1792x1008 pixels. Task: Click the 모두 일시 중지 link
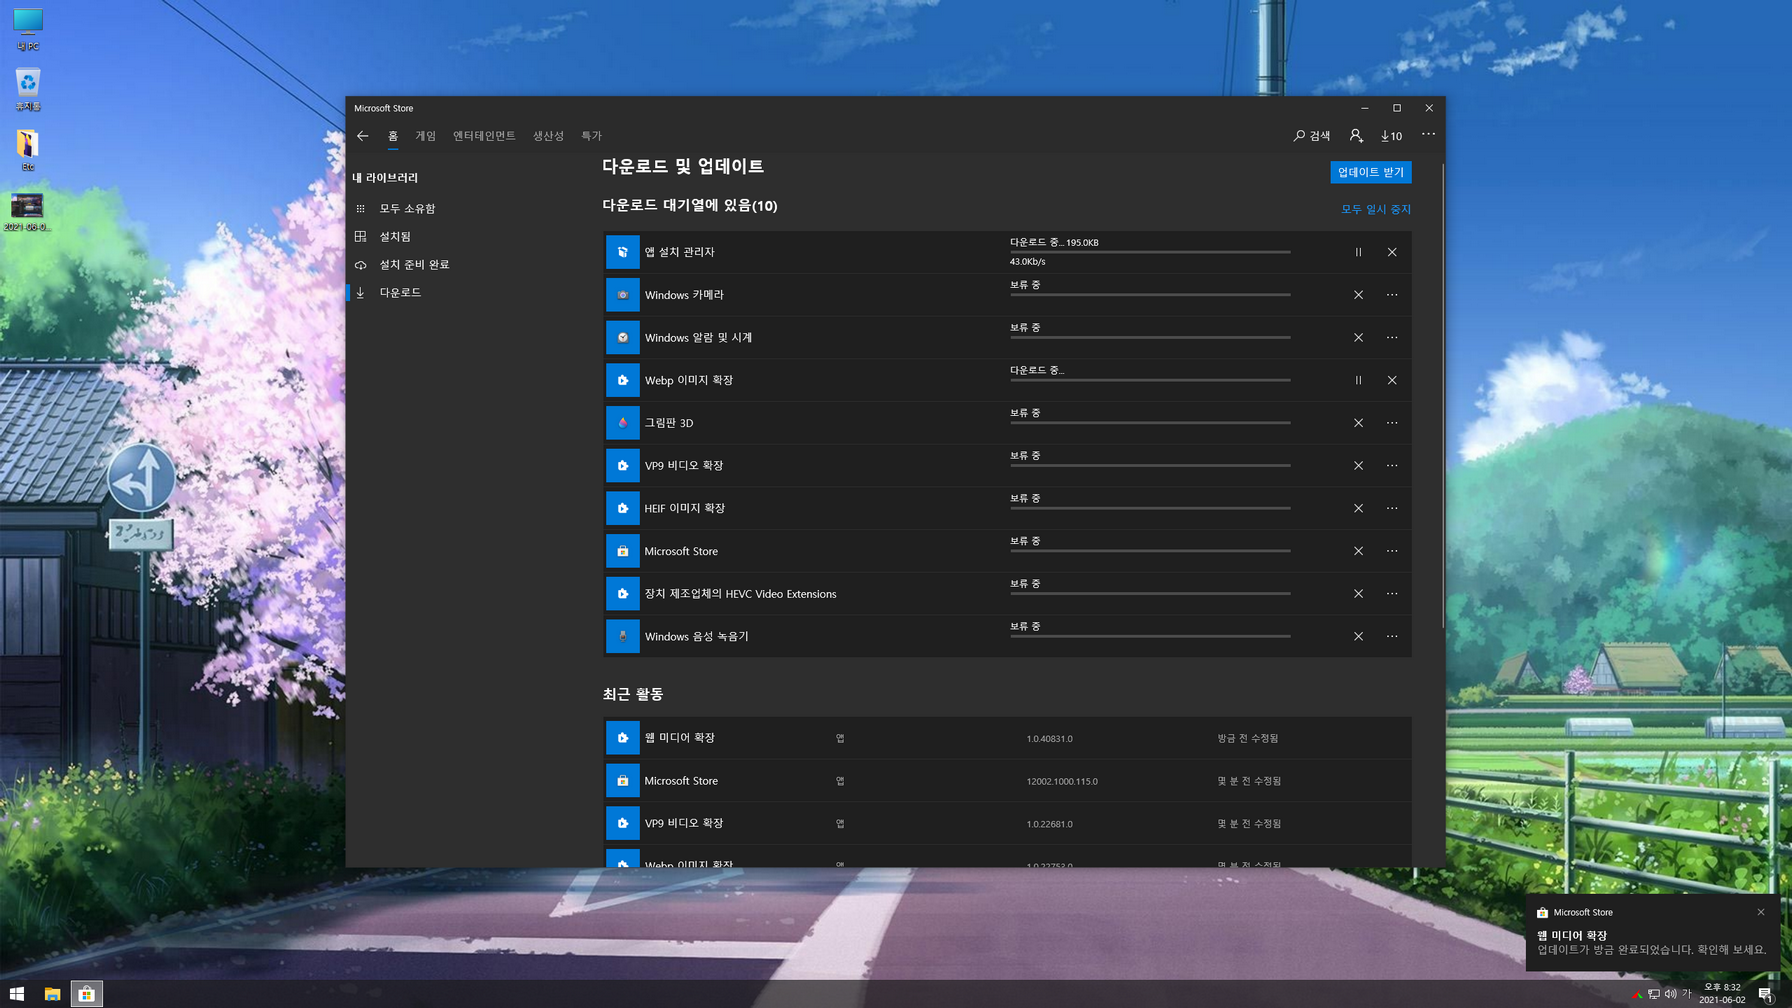tap(1376, 209)
